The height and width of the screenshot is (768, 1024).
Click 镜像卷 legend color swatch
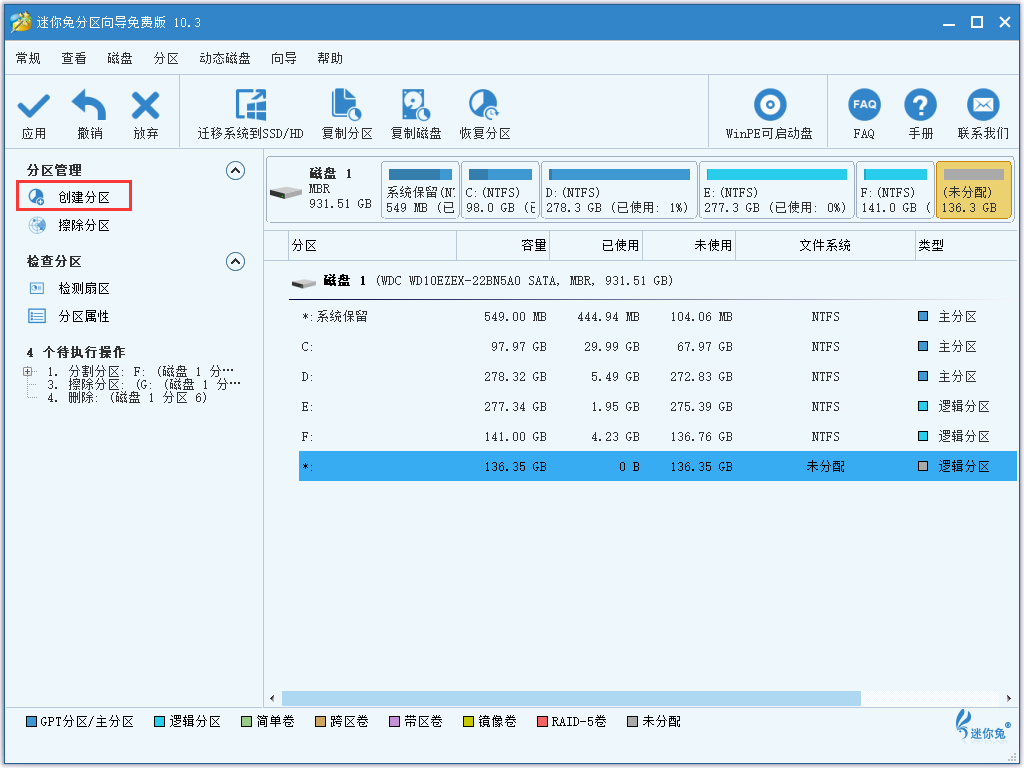[468, 722]
